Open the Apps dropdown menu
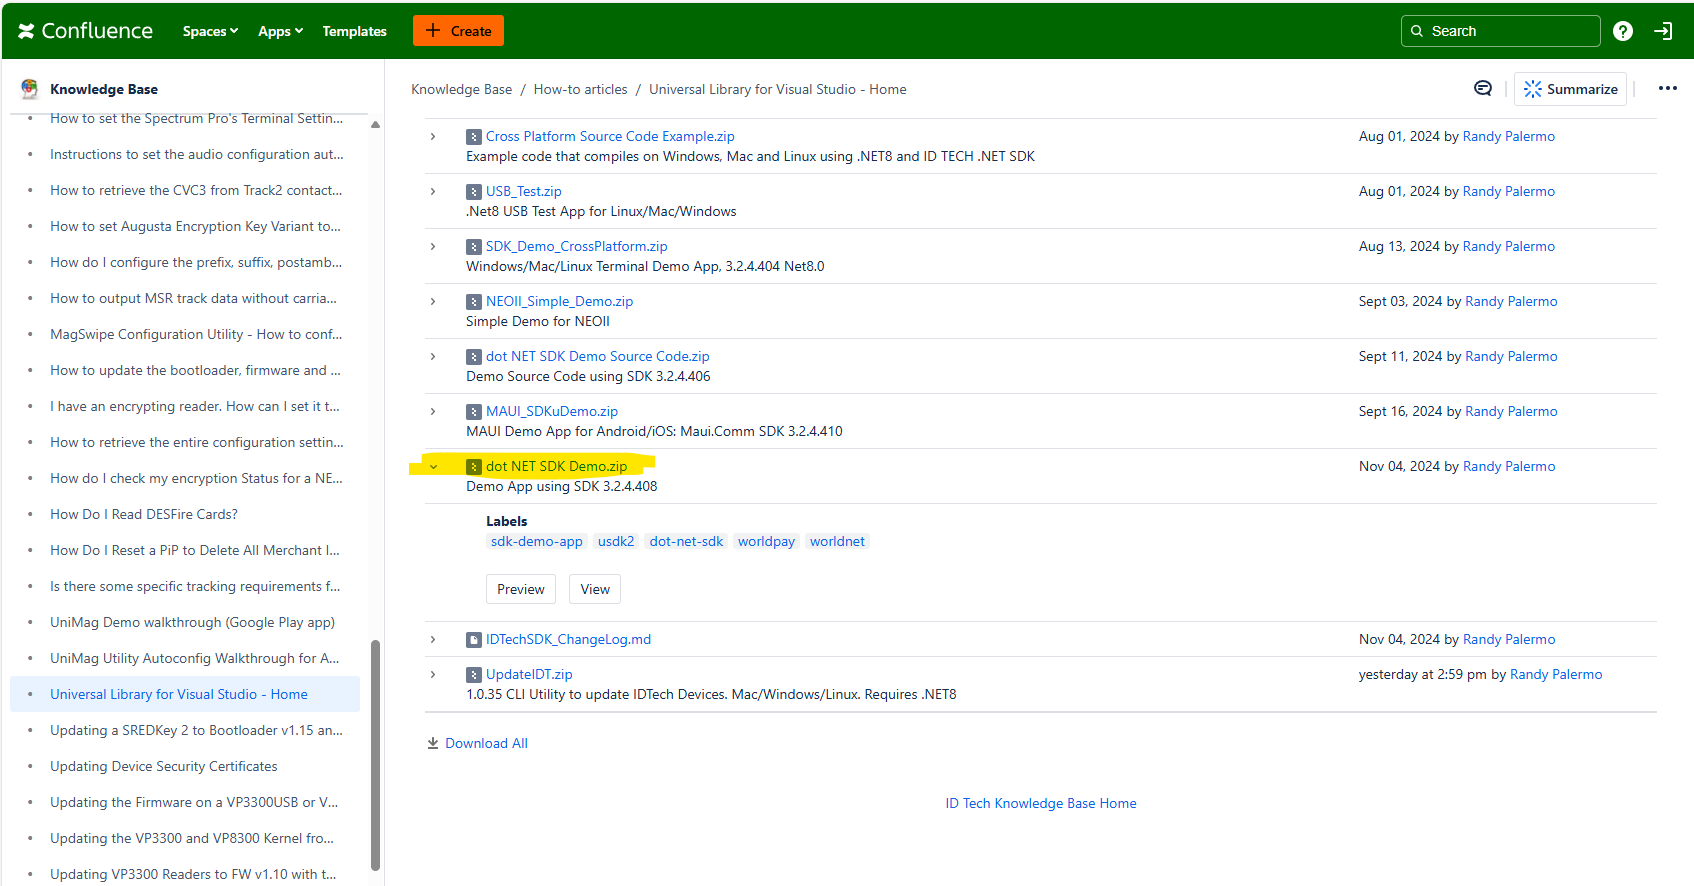The width and height of the screenshot is (1694, 886). click(280, 31)
